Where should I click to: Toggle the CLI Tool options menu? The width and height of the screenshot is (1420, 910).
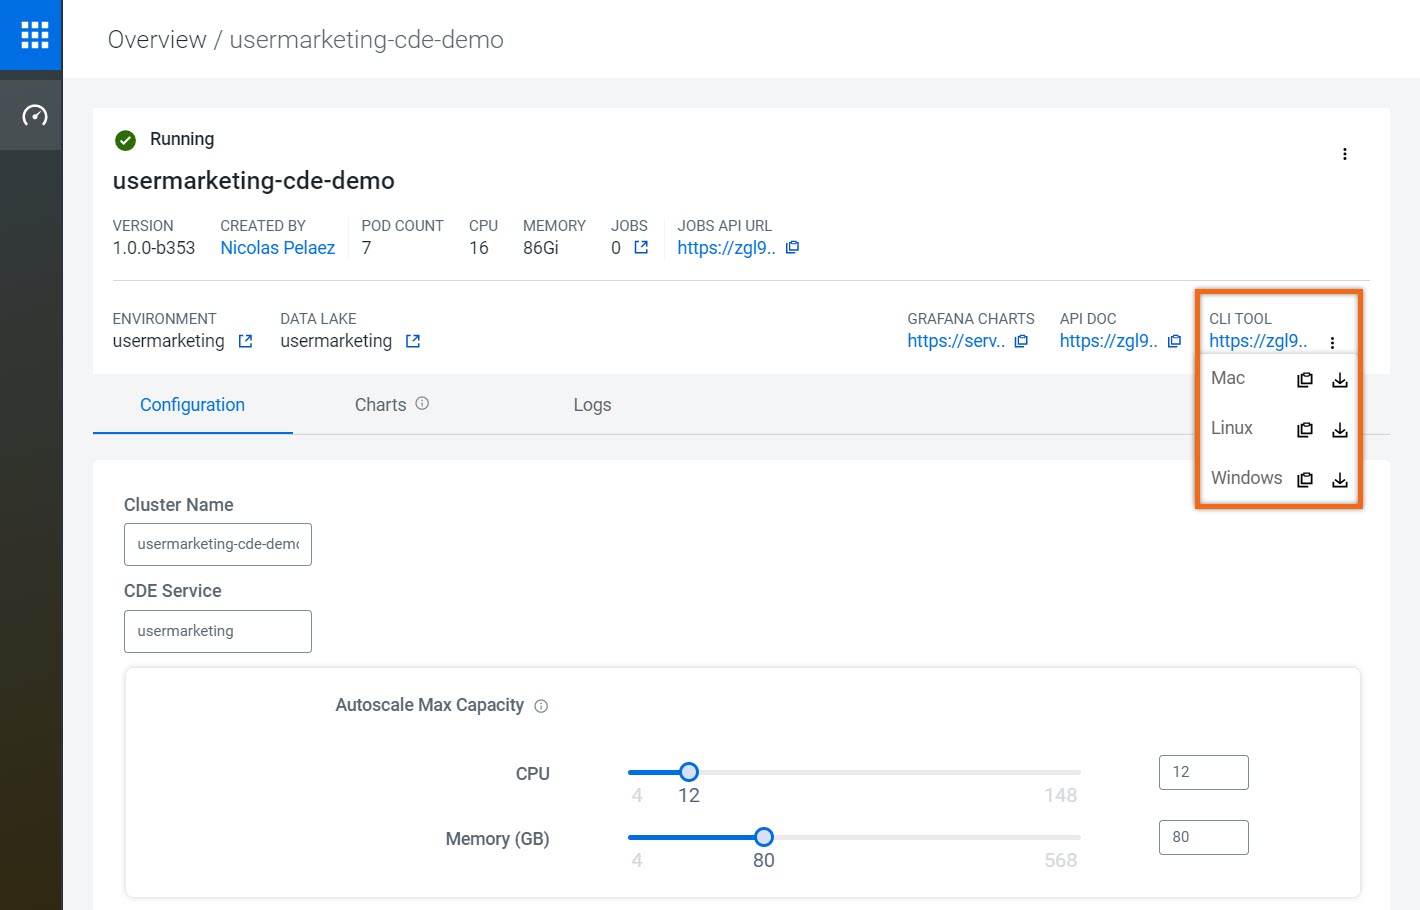click(x=1332, y=343)
